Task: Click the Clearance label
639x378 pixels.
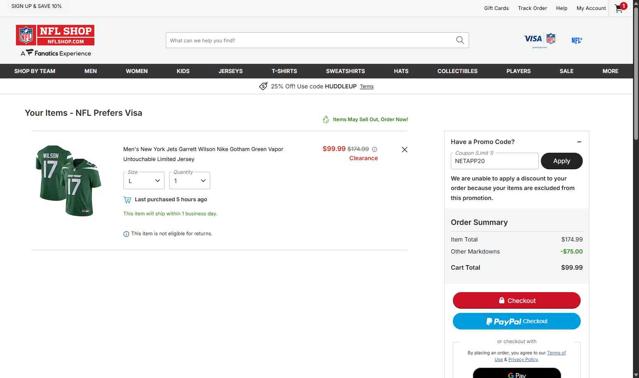Action: point(364,158)
